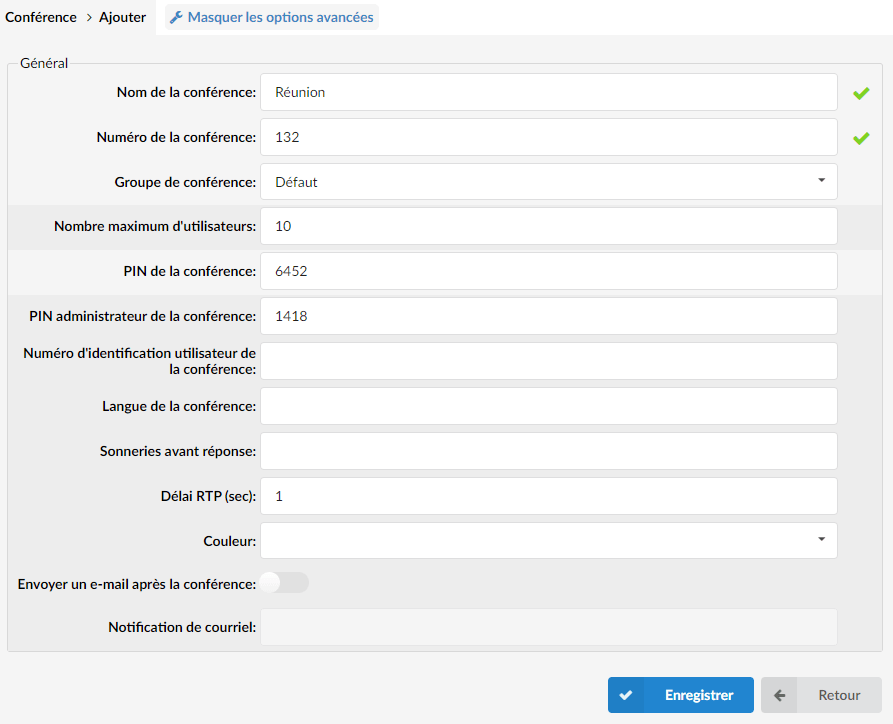Click the wrench icon beside Masquer les options avancées

click(x=176, y=18)
